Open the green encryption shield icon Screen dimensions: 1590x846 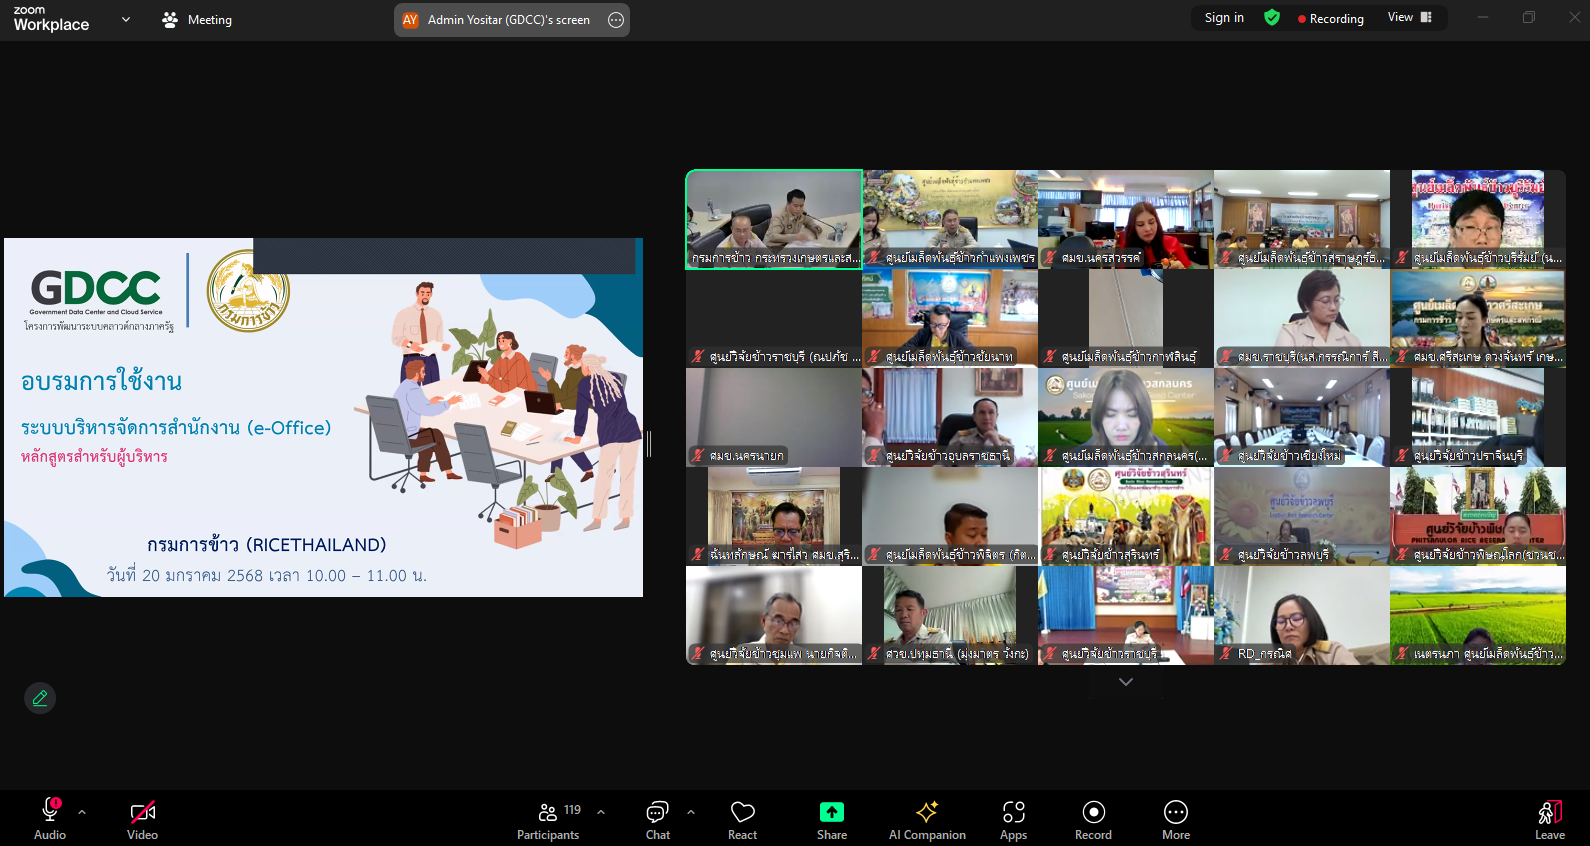click(1272, 18)
